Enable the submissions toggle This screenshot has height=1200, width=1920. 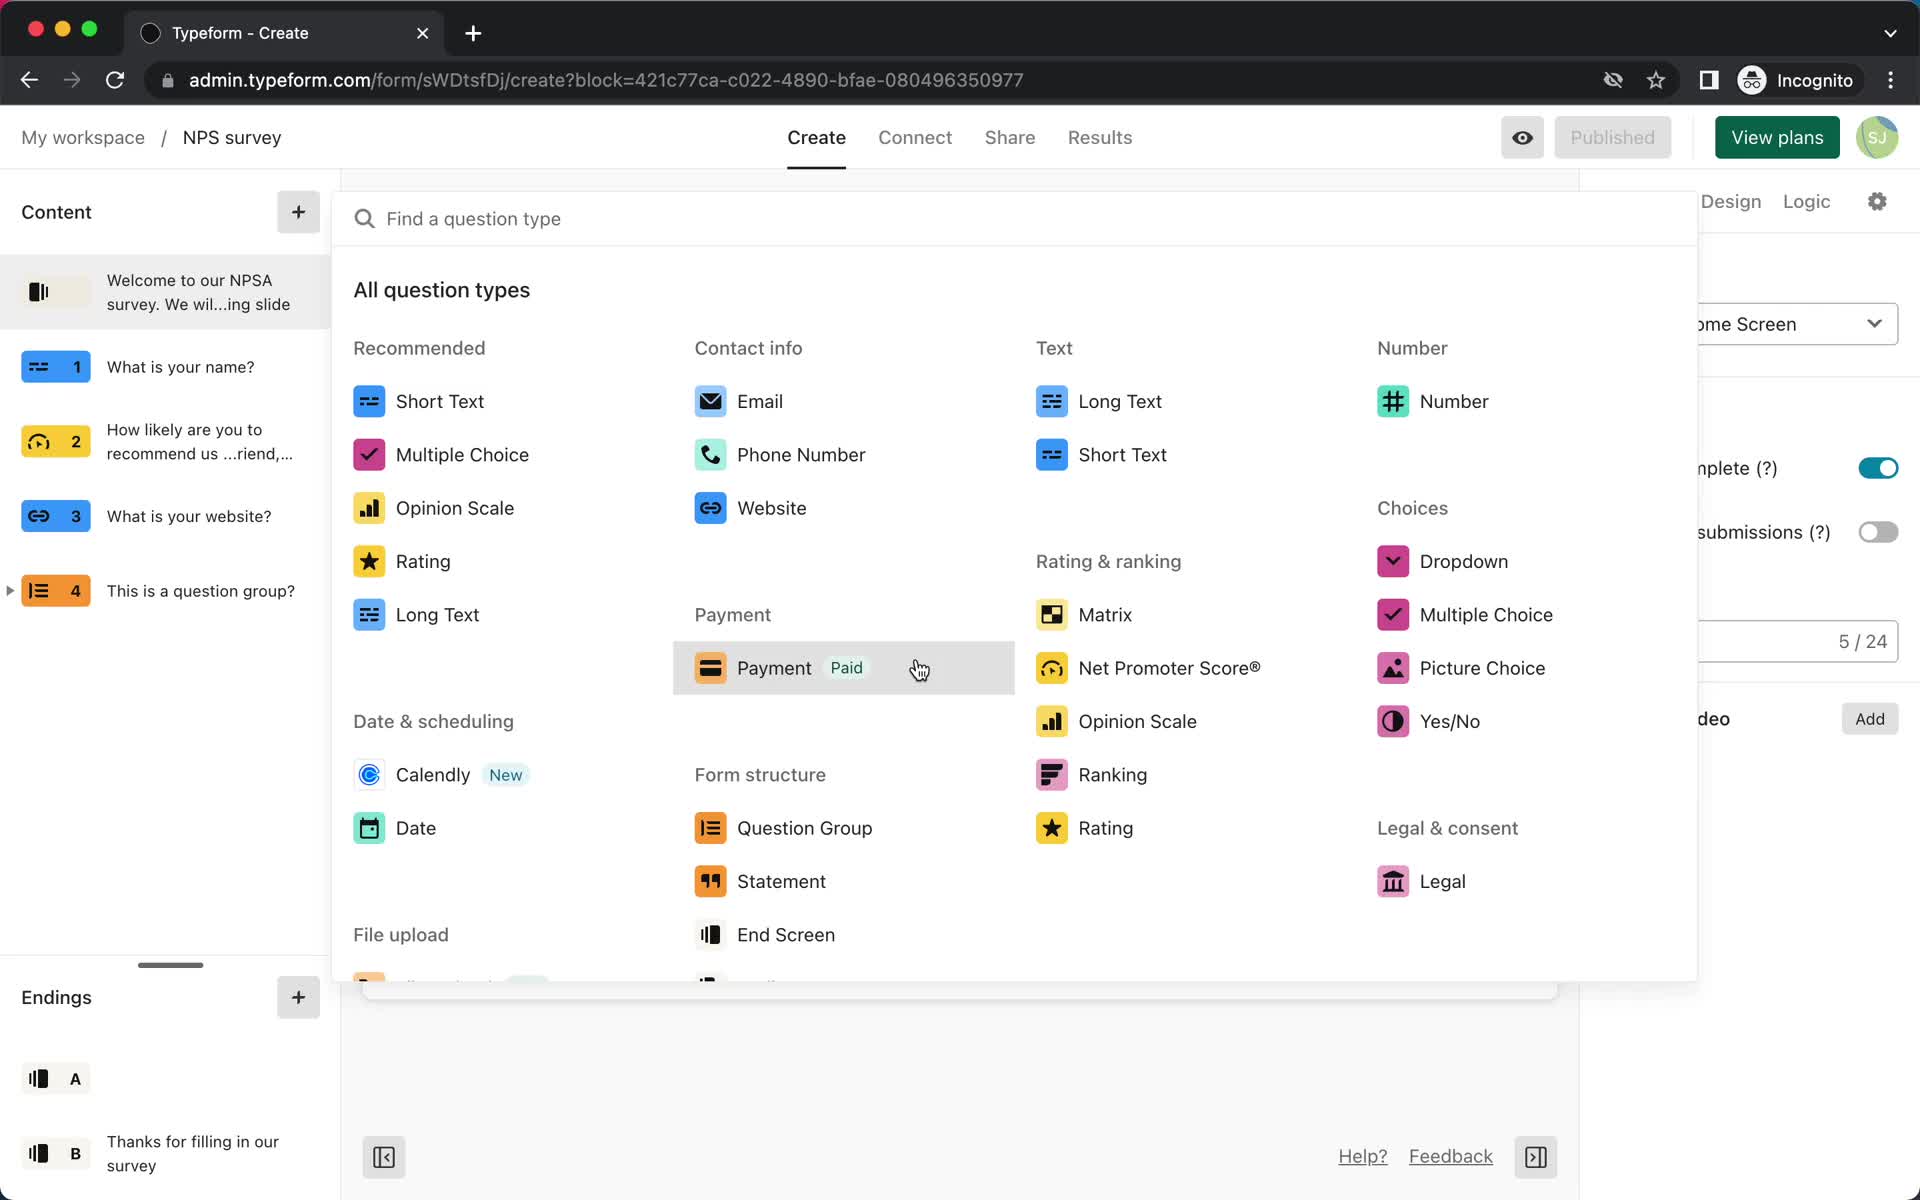1878,532
